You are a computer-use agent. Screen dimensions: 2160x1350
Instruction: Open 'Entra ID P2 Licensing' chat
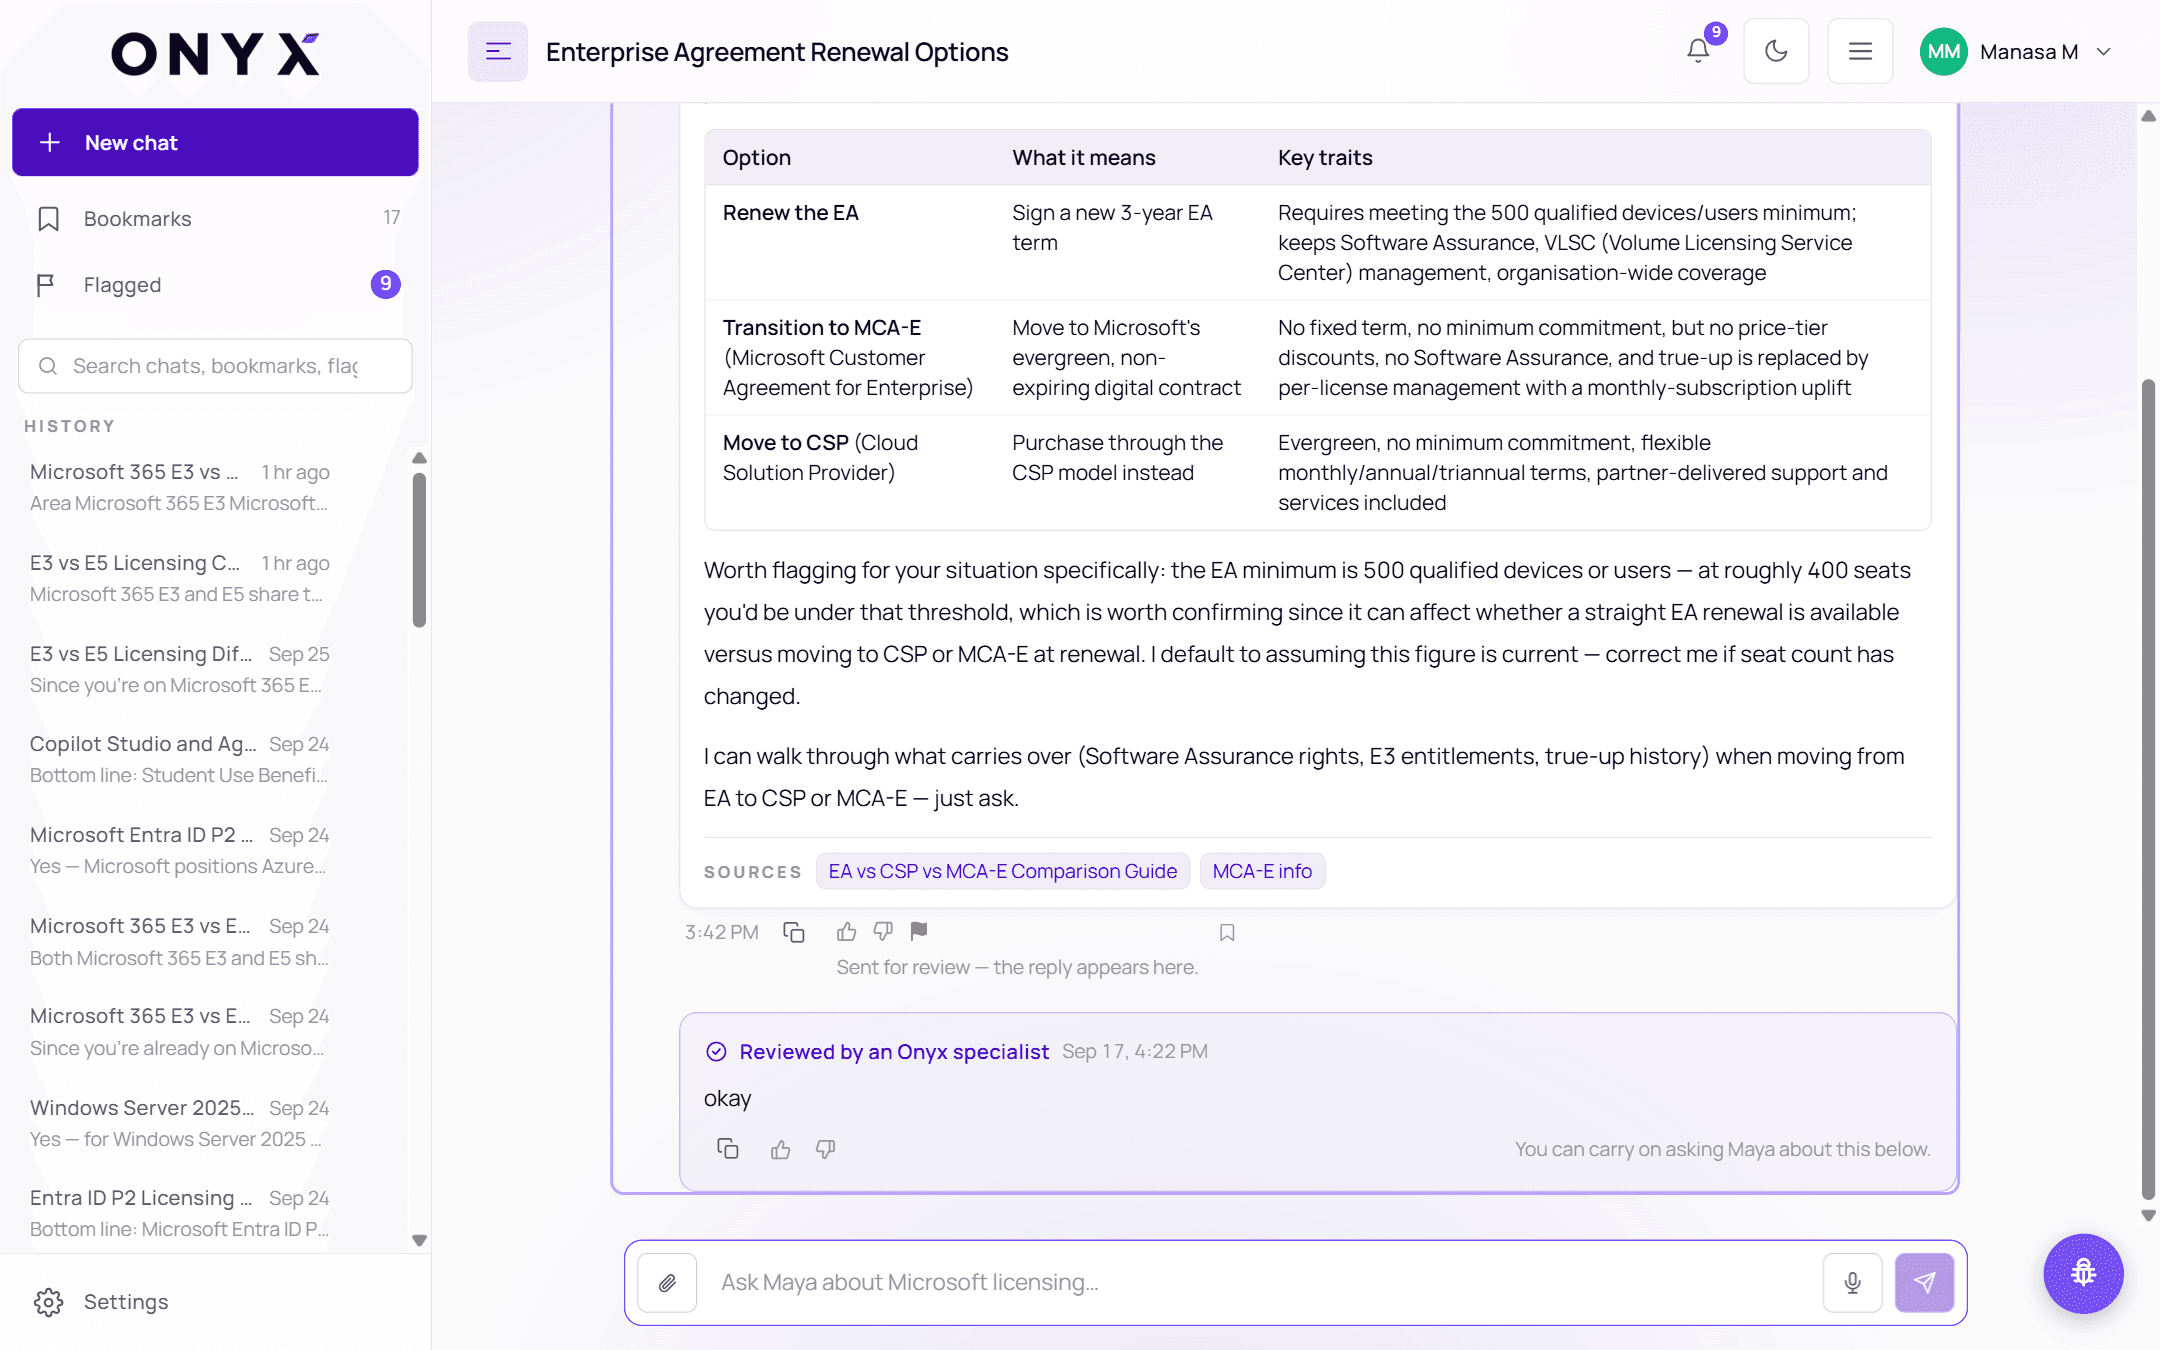pyautogui.click(x=180, y=1213)
